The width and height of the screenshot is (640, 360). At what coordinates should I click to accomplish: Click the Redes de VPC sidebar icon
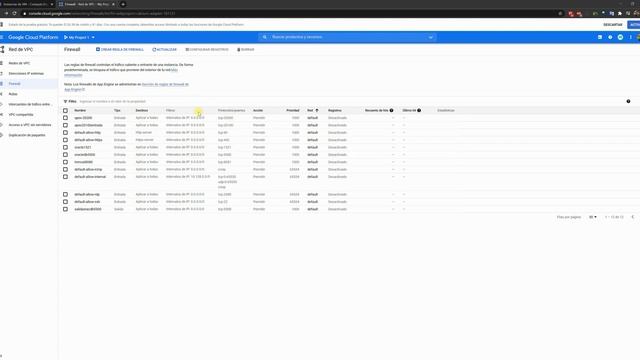coord(2,63)
